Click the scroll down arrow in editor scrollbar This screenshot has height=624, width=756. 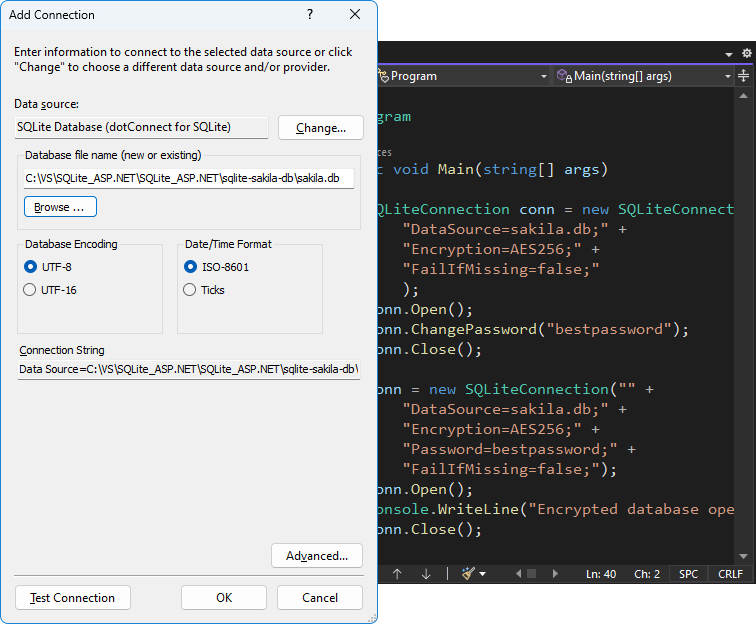click(743, 556)
